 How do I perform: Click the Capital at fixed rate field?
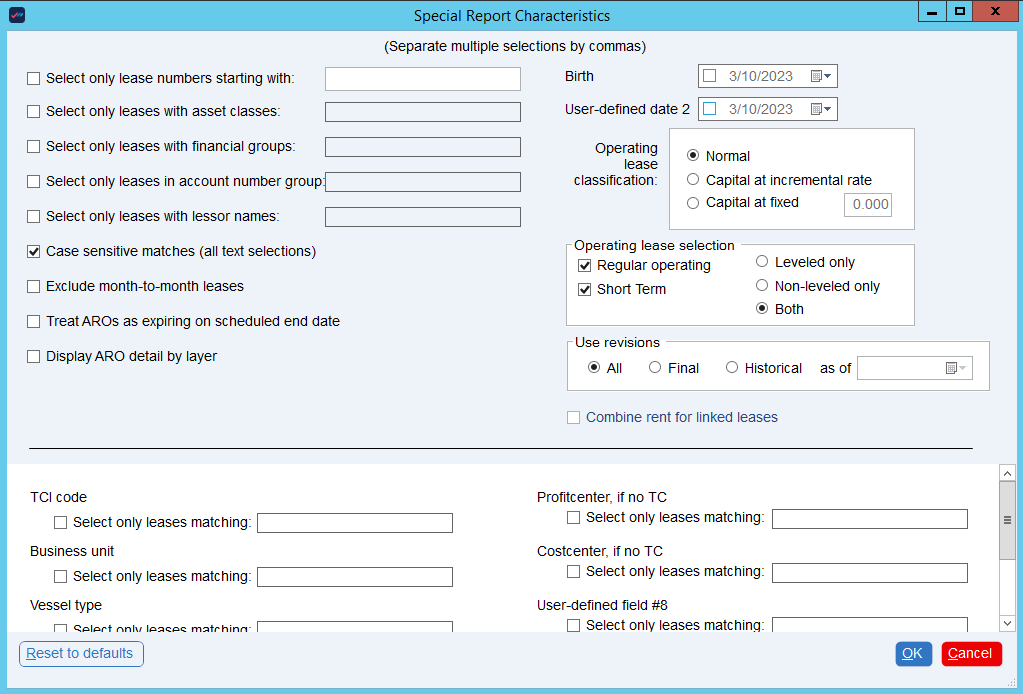pyautogui.click(x=868, y=205)
